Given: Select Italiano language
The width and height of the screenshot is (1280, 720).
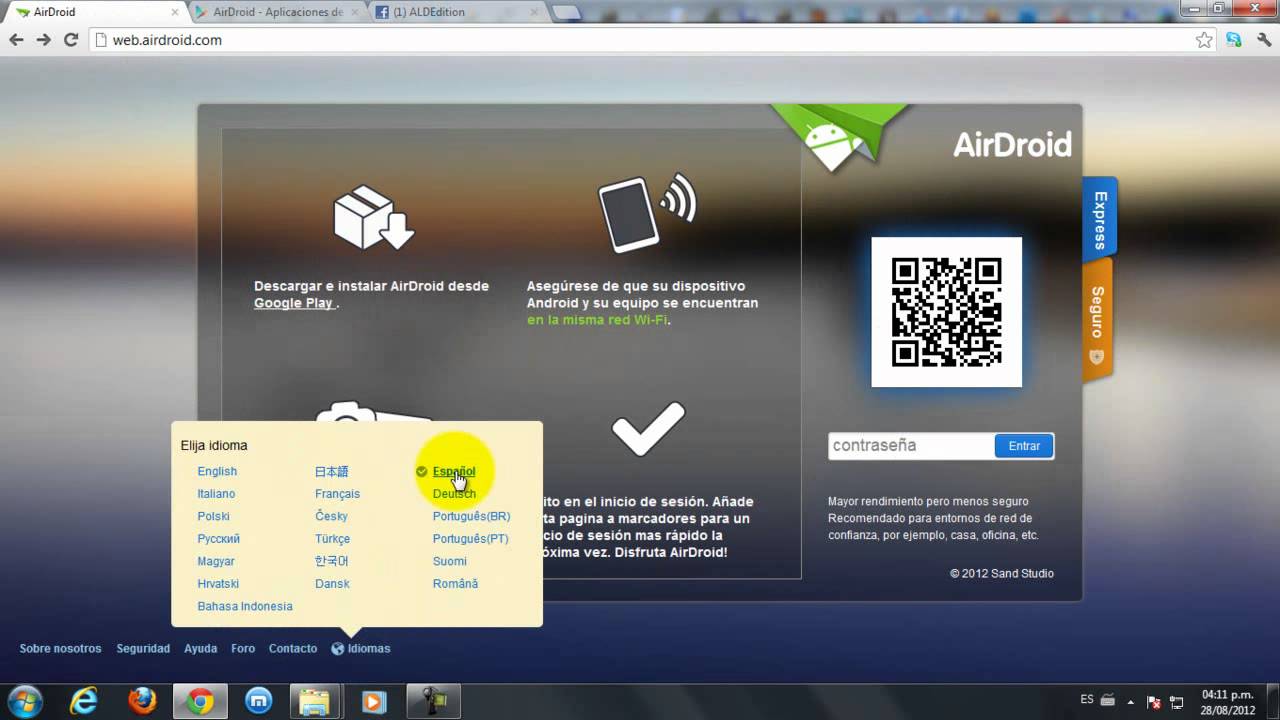Looking at the screenshot, I should pyautogui.click(x=216, y=494).
